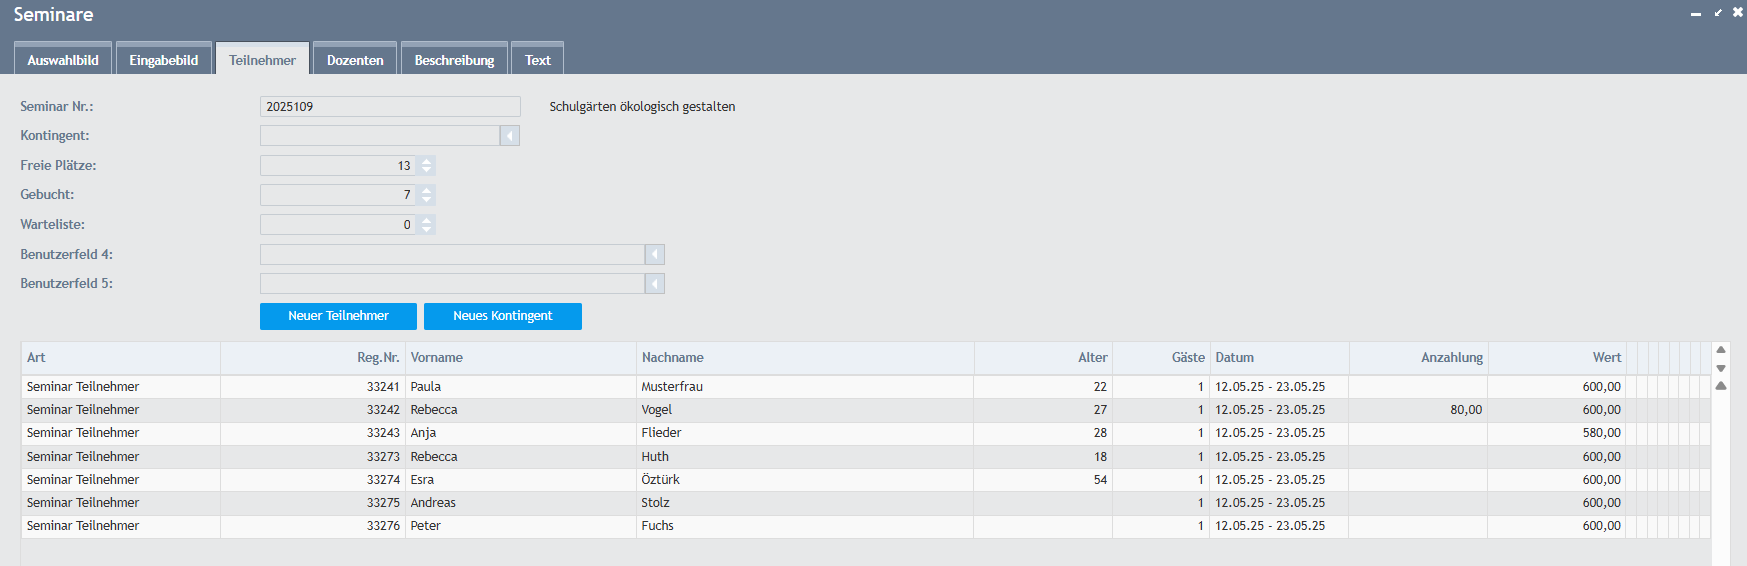
Task: Select the Eingabebild tab
Action: click(163, 60)
